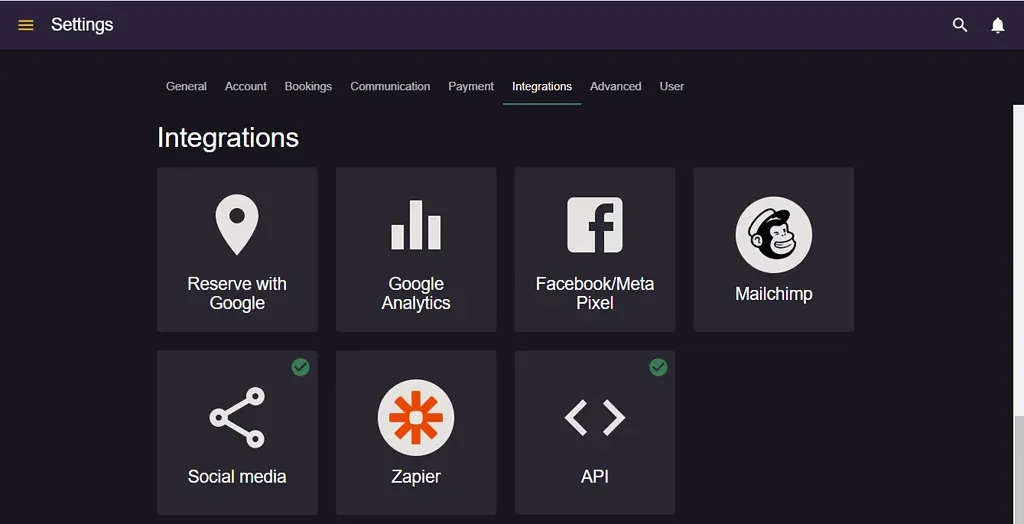Click the "Facebook/Meta Pixel" label
Viewport: 1024px width, 524px height.
594,293
